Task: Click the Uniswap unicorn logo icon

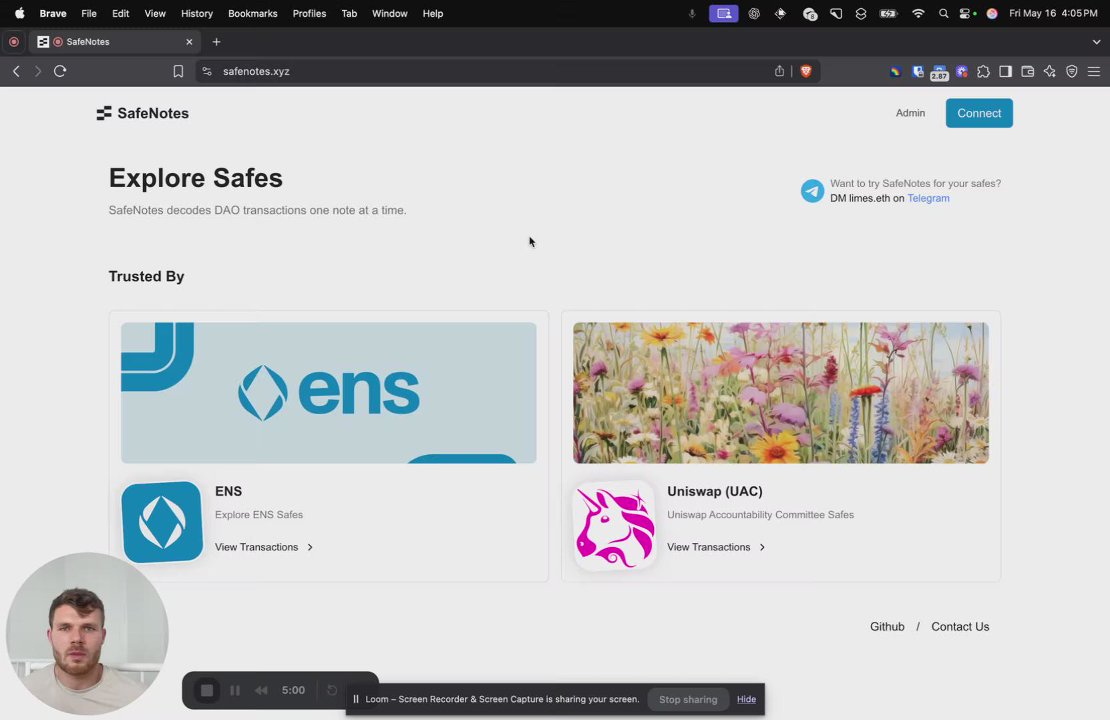Action: (x=614, y=525)
